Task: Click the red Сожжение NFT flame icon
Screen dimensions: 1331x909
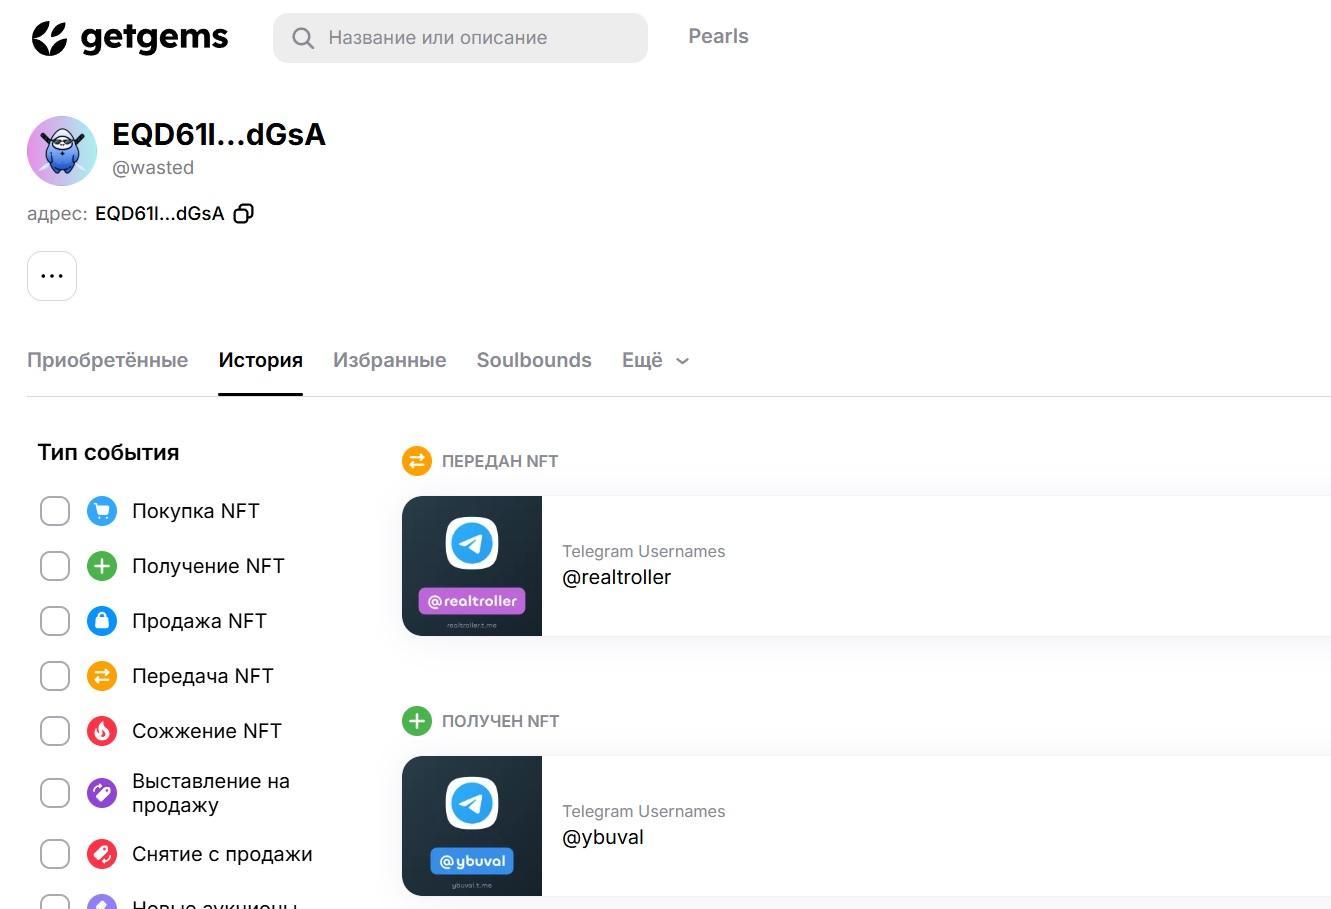Action: click(102, 731)
